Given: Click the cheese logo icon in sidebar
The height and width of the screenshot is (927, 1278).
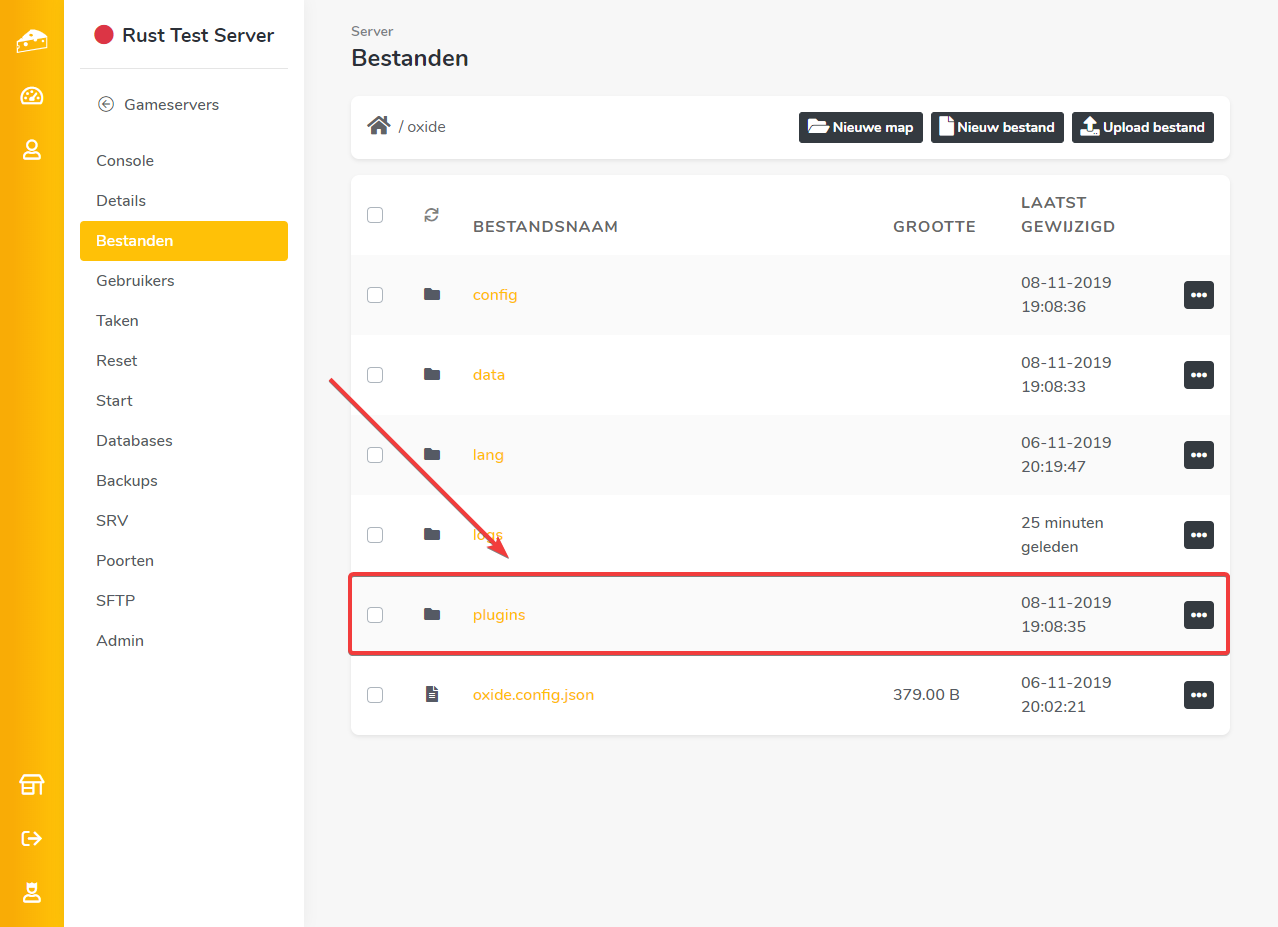Looking at the screenshot, I should coord(32,41).
